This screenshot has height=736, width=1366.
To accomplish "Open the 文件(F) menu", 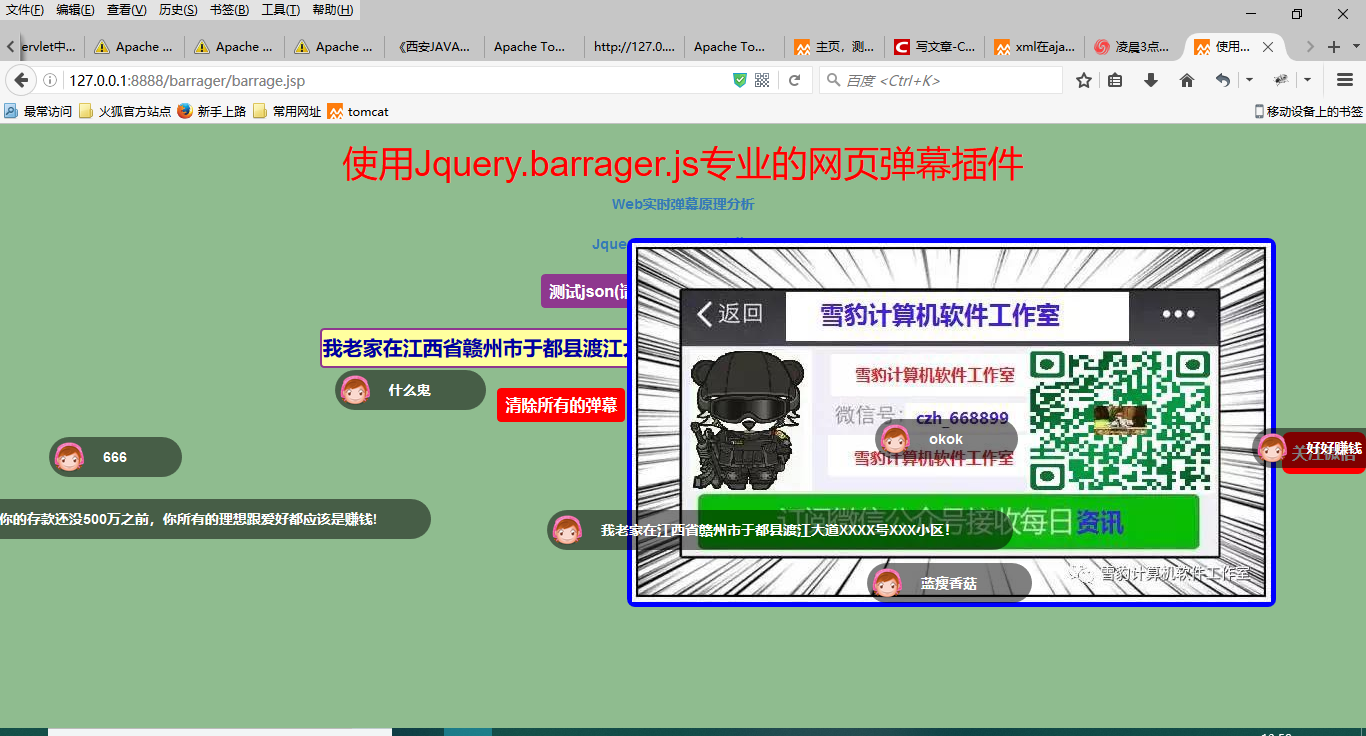I will click(x=25, y=10).
